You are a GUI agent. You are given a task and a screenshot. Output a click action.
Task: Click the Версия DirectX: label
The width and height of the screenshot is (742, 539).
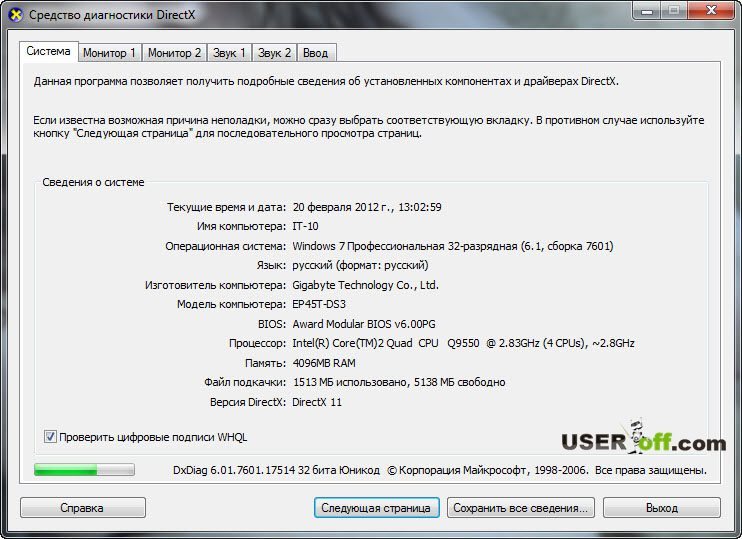coord(248,402)
